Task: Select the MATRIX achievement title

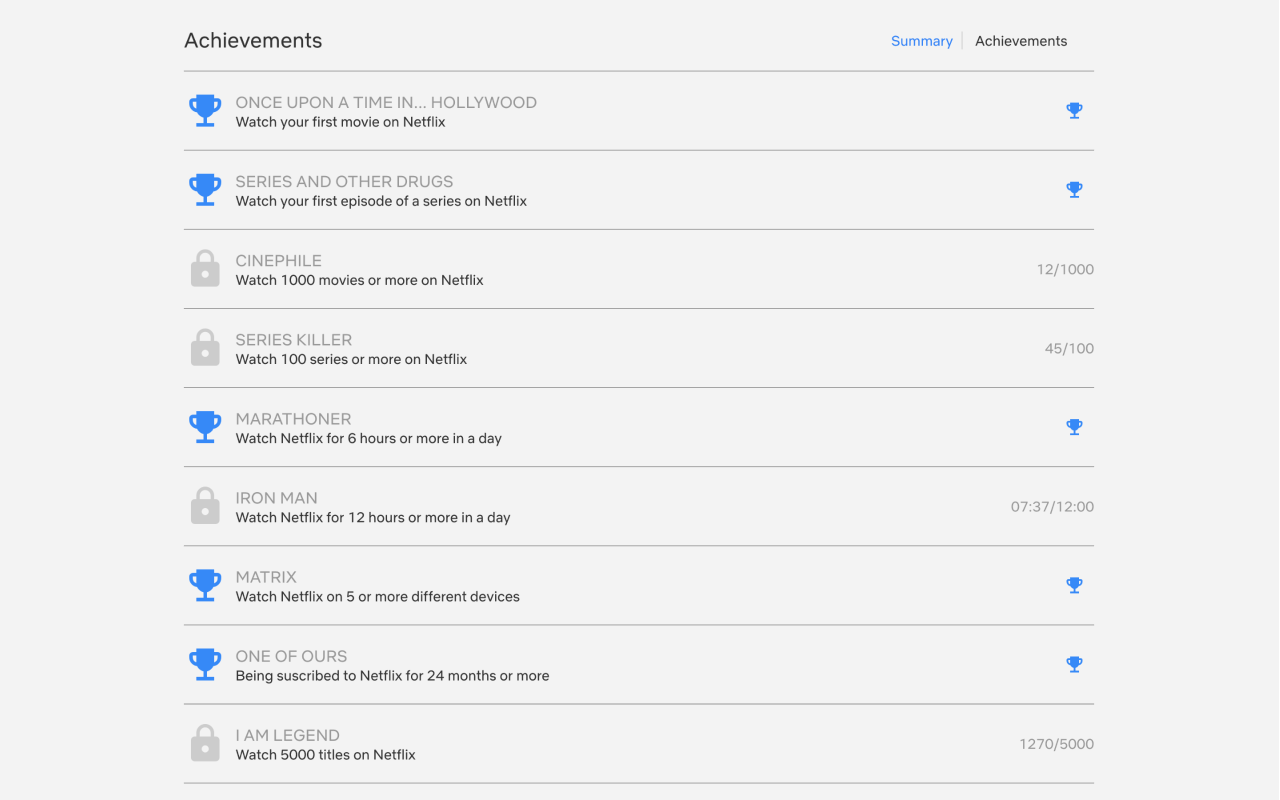Action: tap(266, 576)
